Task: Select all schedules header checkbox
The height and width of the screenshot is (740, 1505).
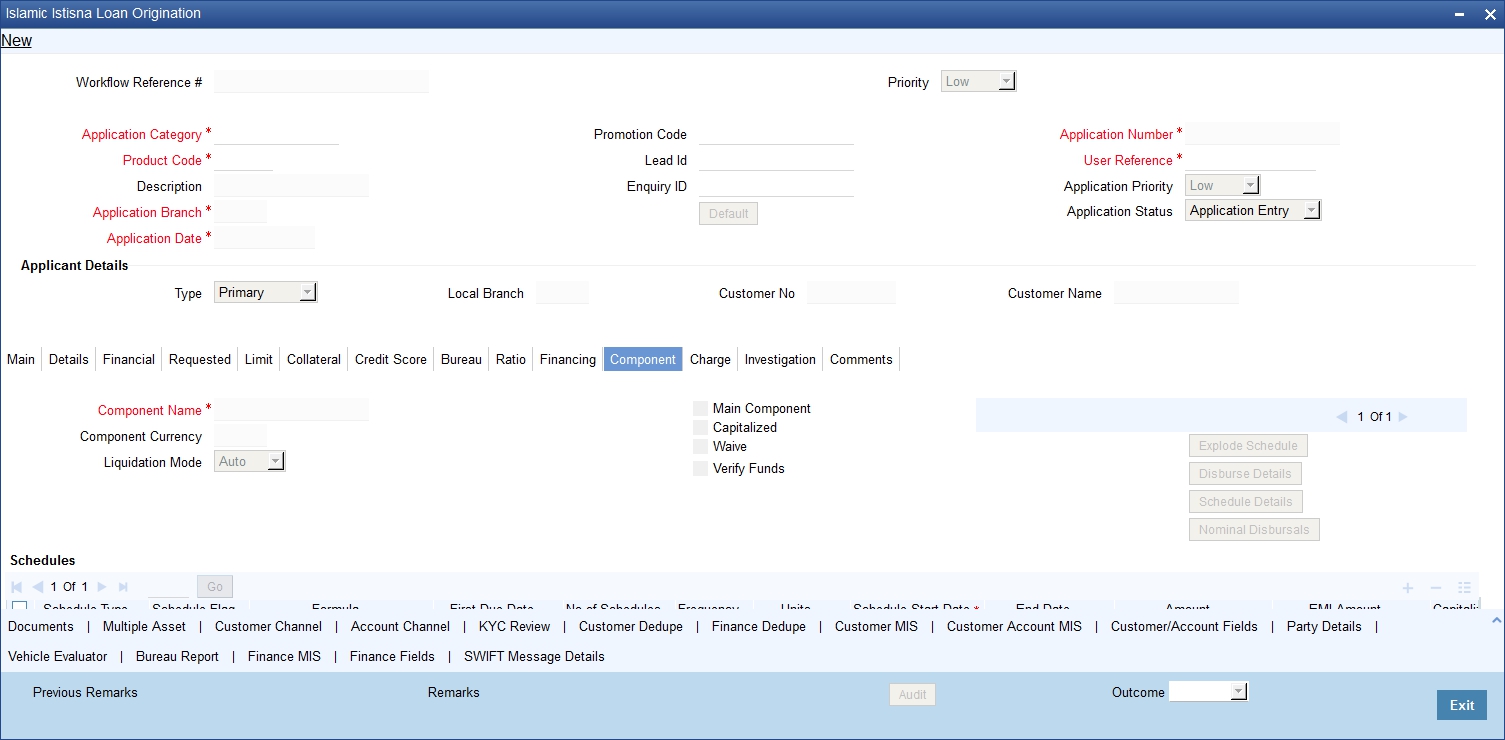Action: pos(19,606)
